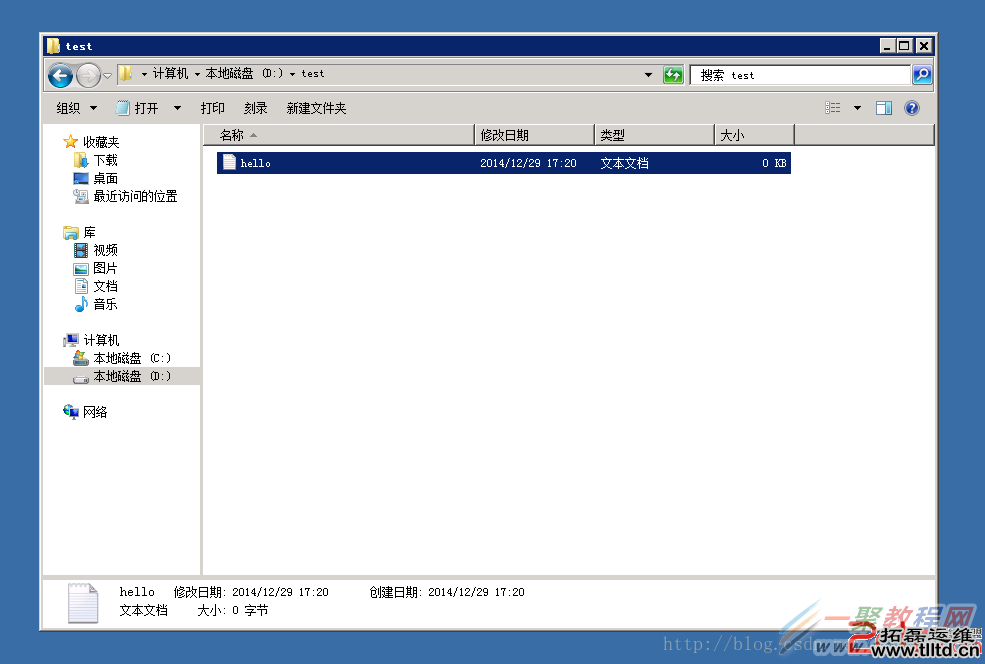Click 新建文件夹 to create folder

[316, 108]
